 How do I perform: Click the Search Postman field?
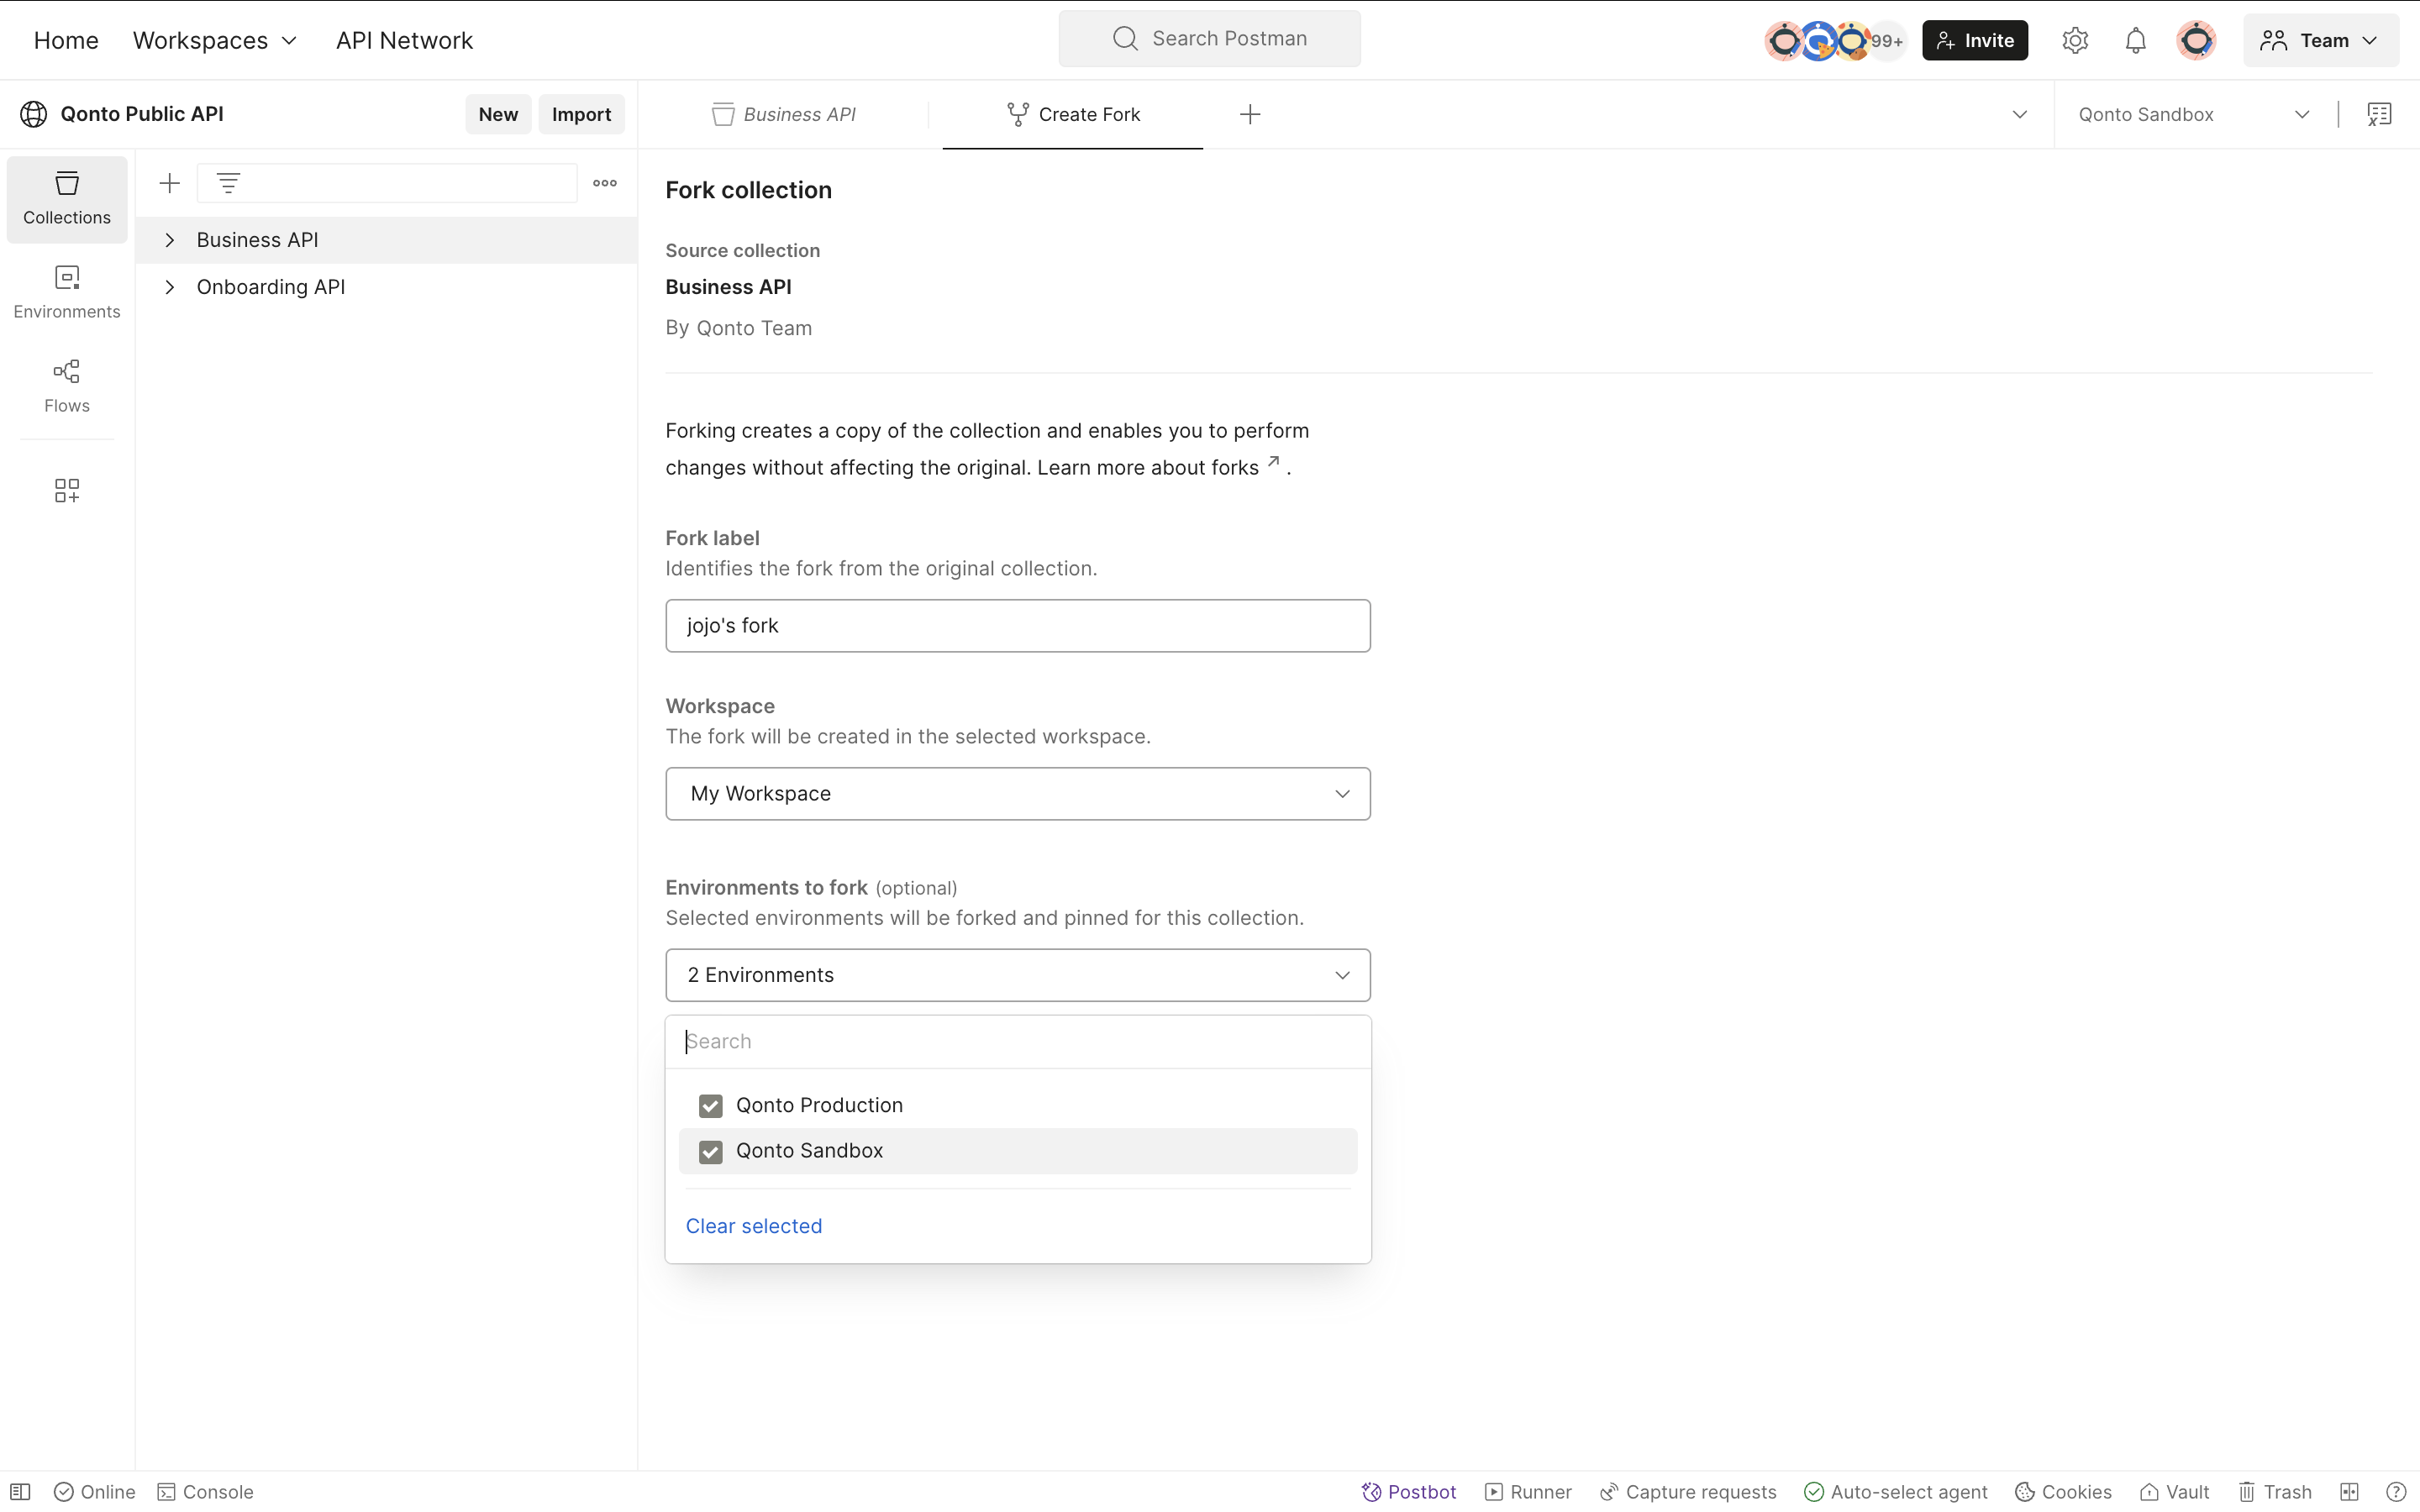pos(1209,39)
